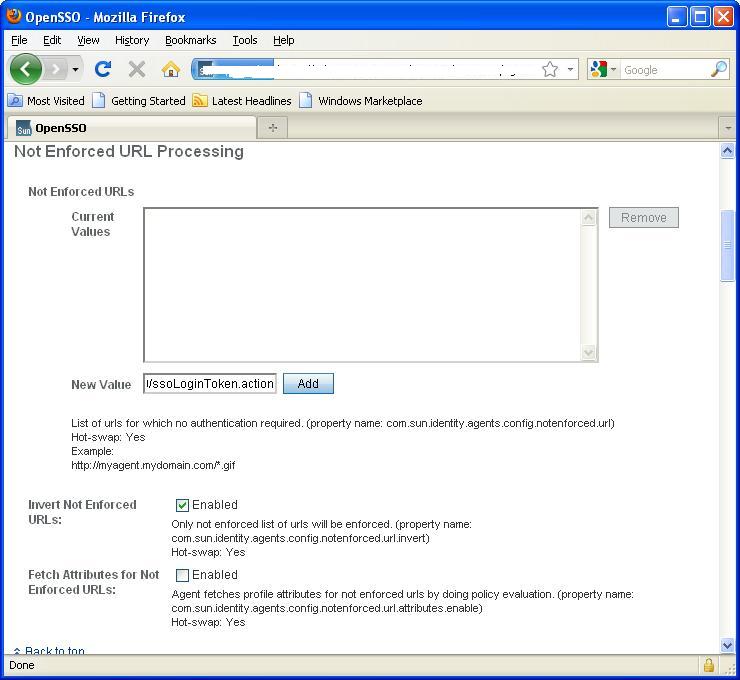Check Fetch Attributes for Not Enforced URLs checkbox
This screenshot has width=740, height=680.
click(x=182, y=575)
